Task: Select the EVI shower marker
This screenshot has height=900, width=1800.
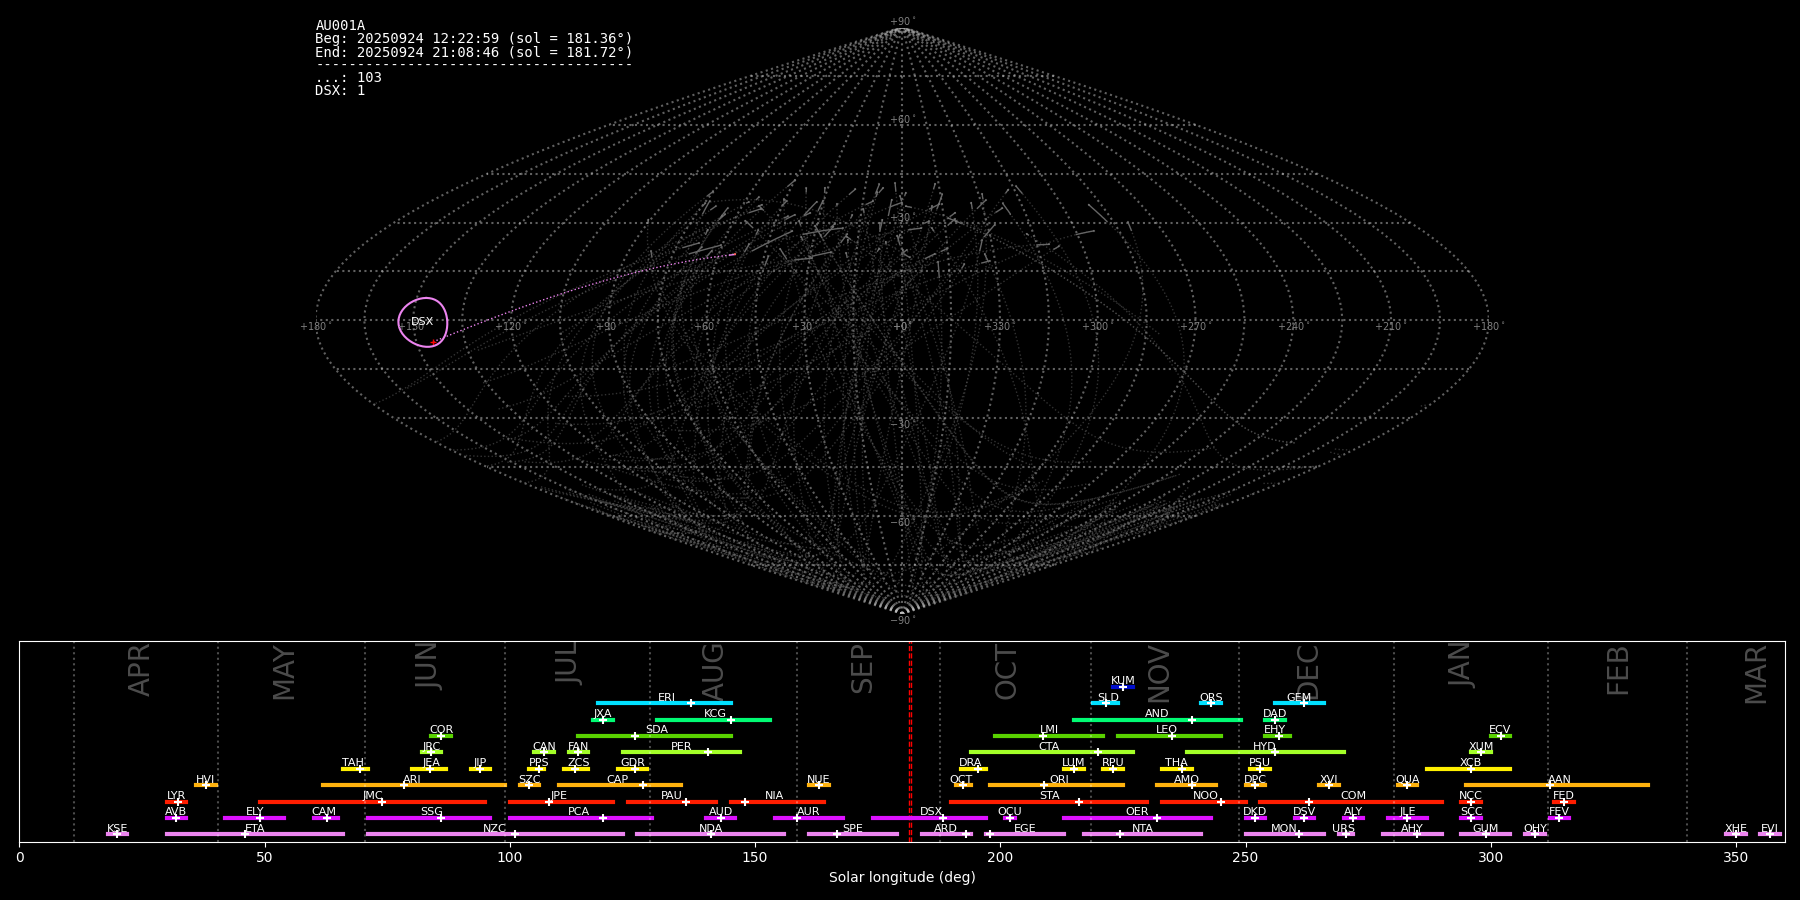Action: [1770, 834]
